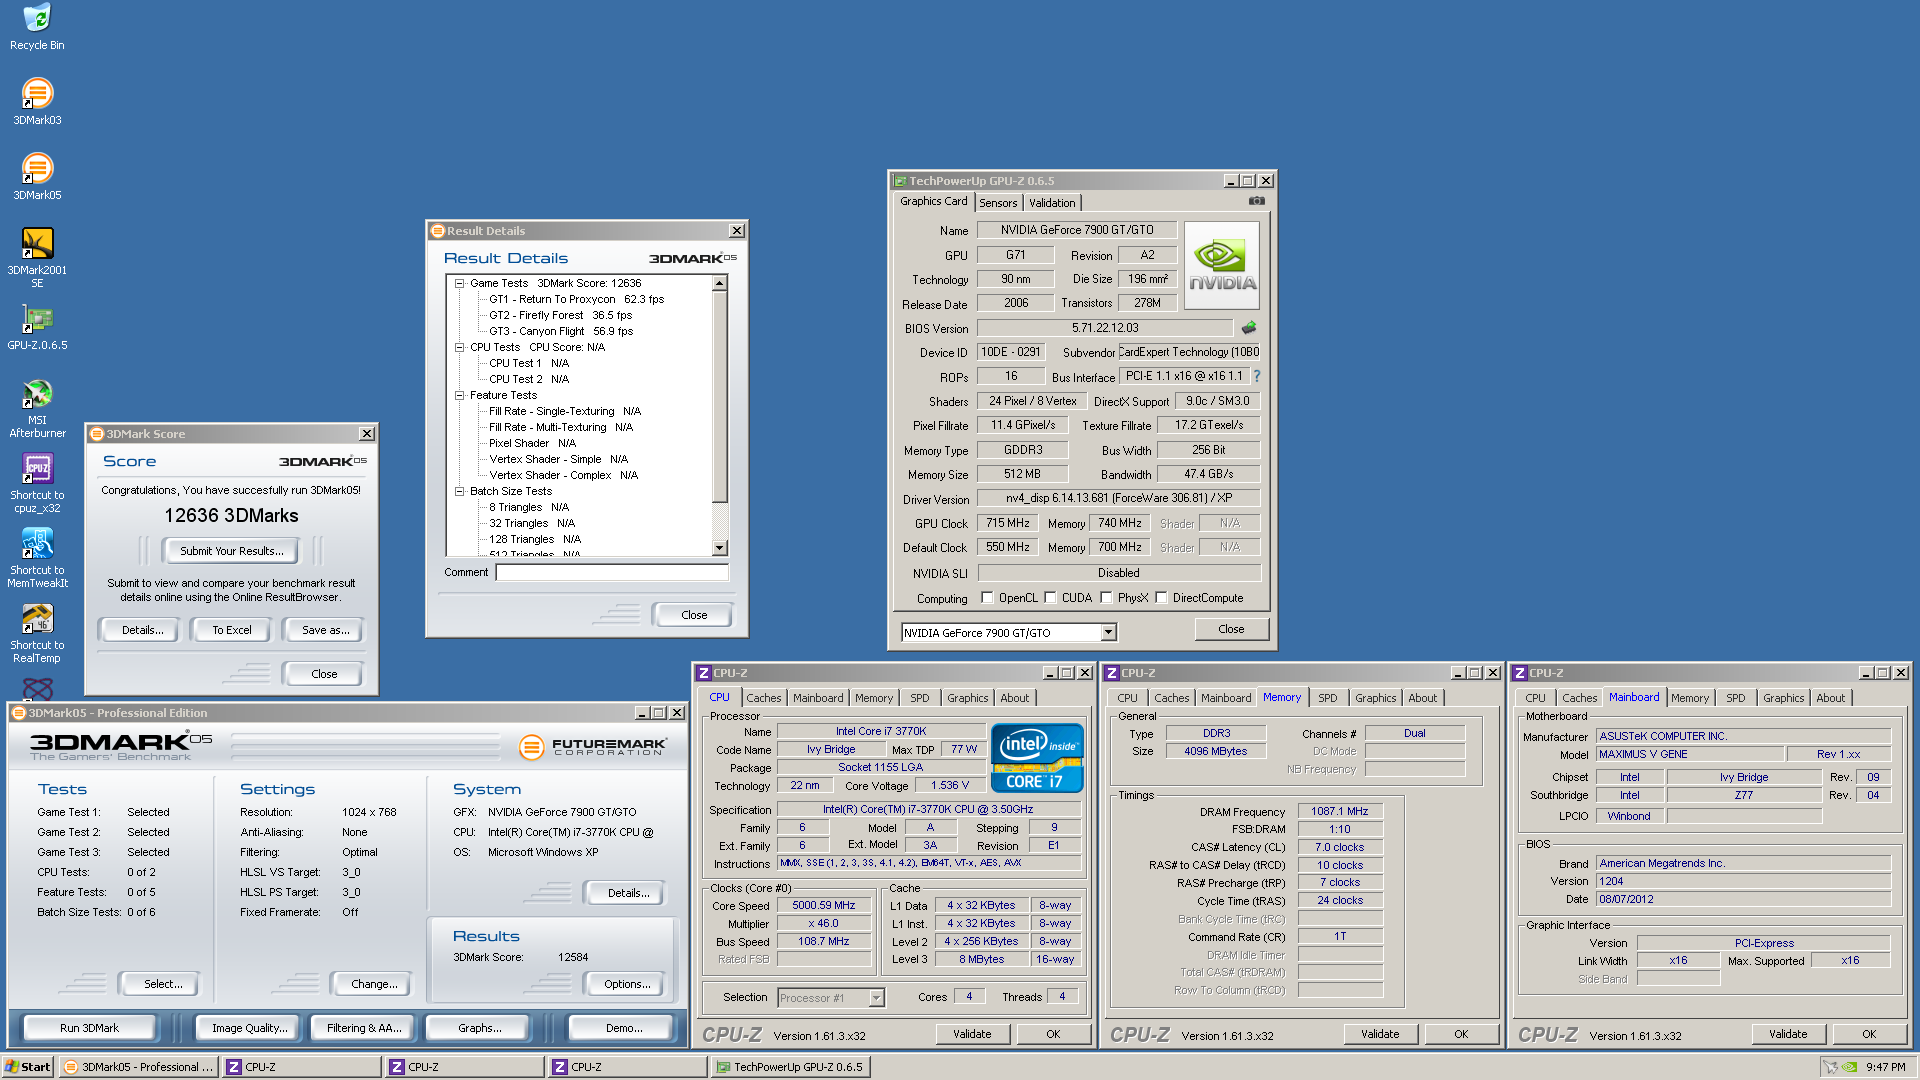Click the Futuremark logo in 3DMark05
The width and height of the screenshot is (1920, 1080).
pyautogui.click(x=593, y=747)
